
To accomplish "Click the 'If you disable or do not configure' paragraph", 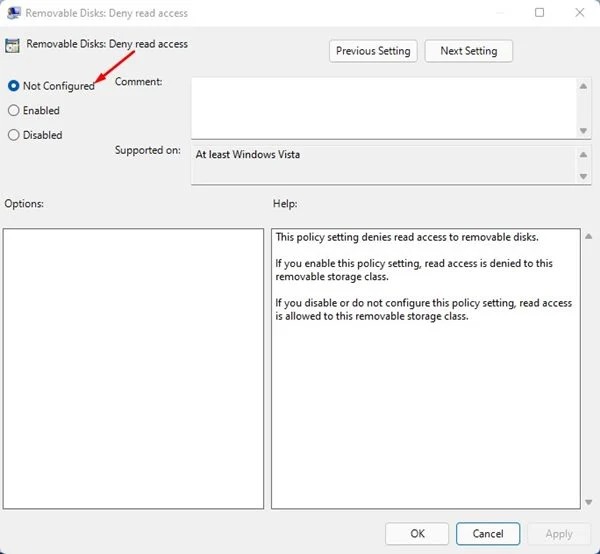I will tap(424, 310).
